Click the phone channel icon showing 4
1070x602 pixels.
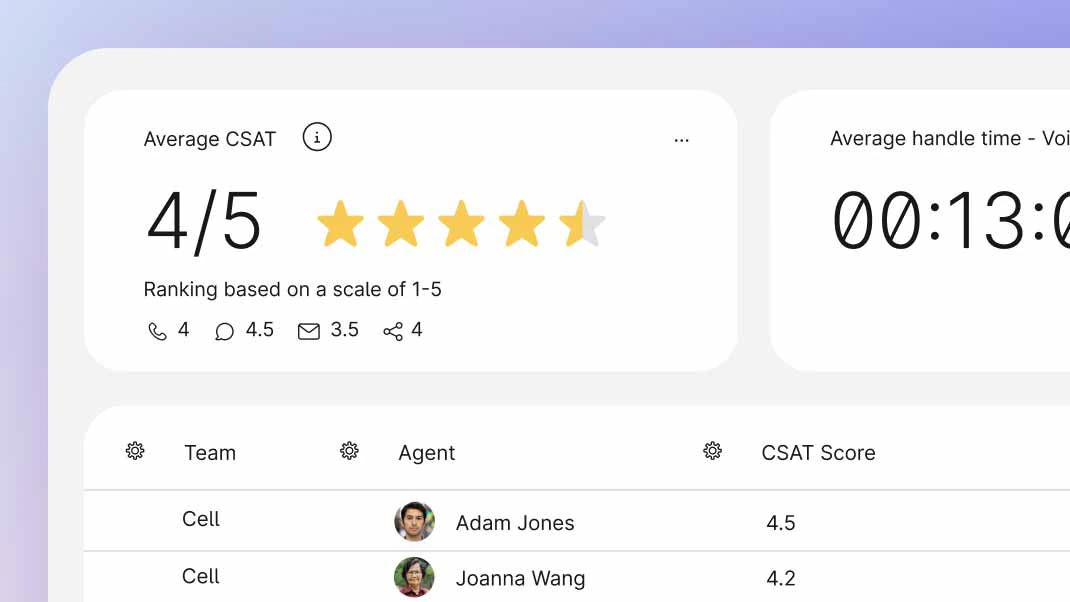tap(155, 330)
